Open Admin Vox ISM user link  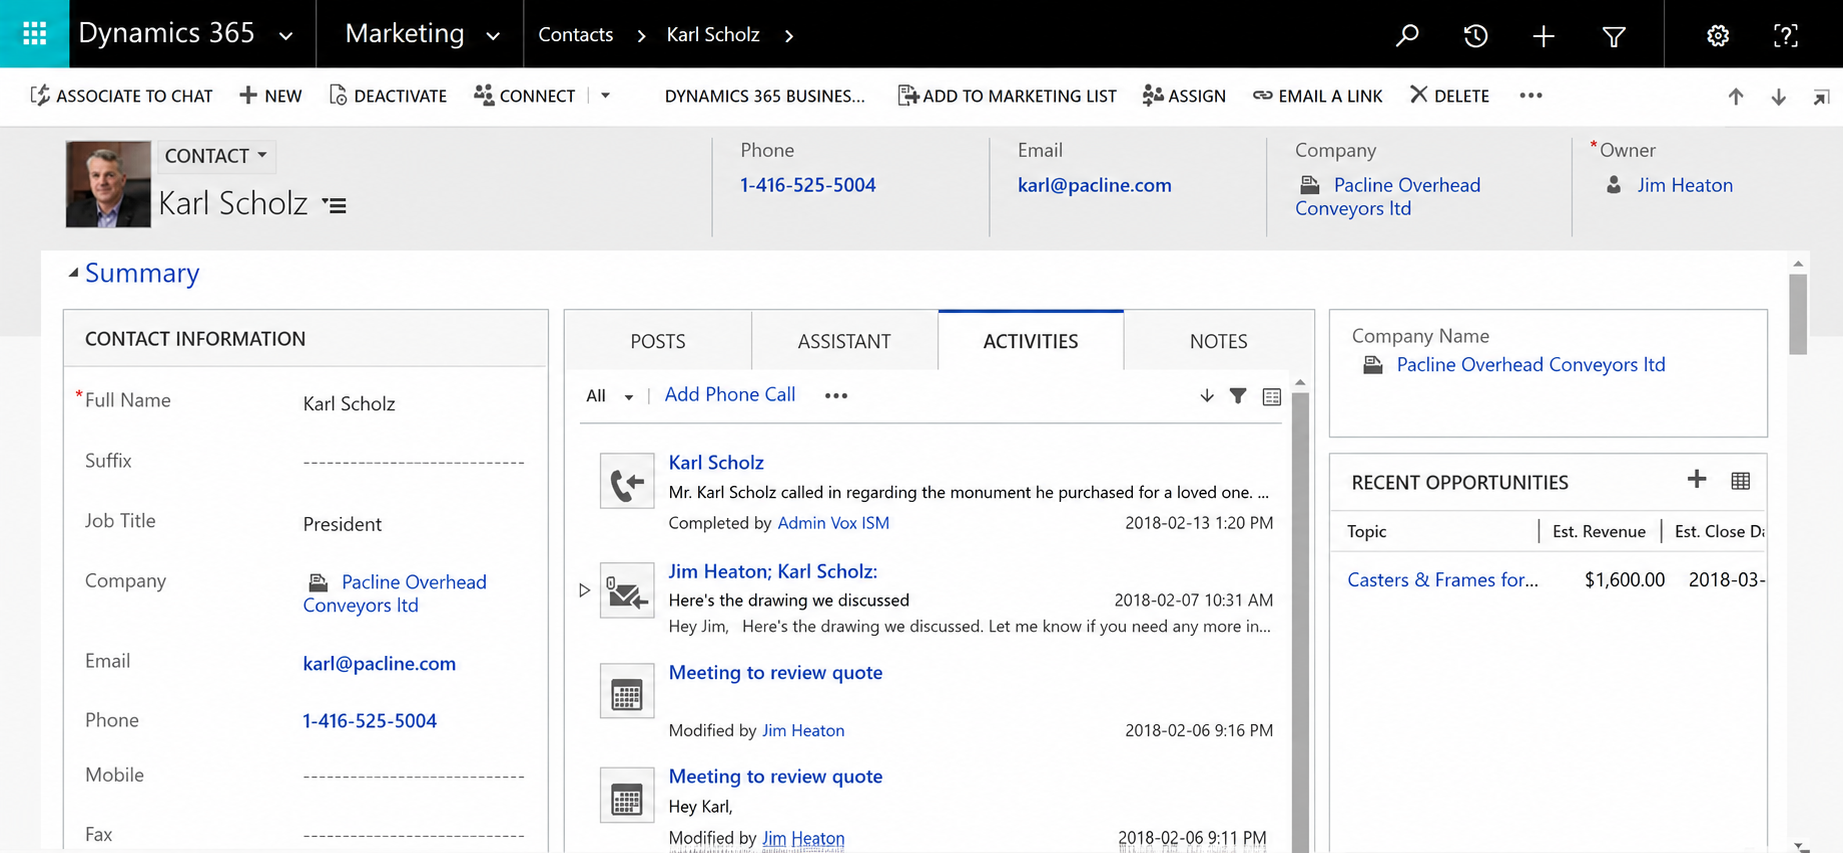(x=833, y=523)
